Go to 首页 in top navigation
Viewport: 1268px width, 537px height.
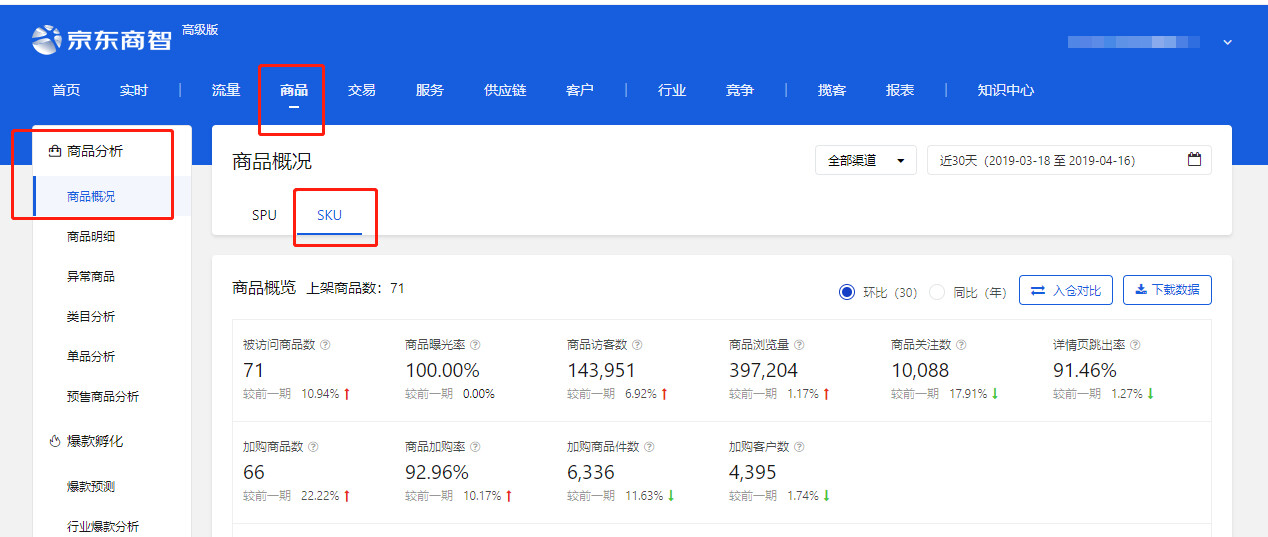point(66,90)
